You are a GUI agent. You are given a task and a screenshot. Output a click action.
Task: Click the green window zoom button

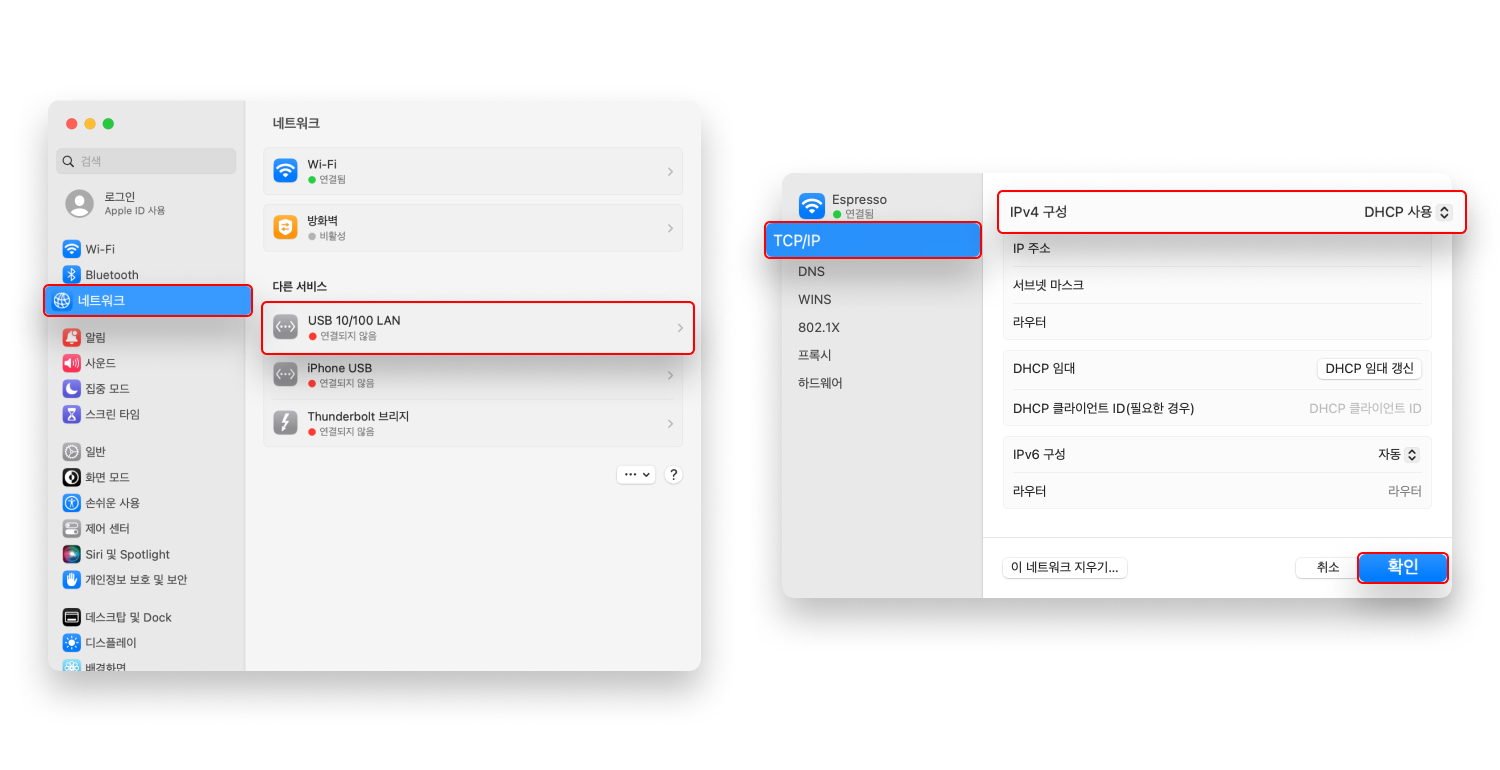coord(108,124)
